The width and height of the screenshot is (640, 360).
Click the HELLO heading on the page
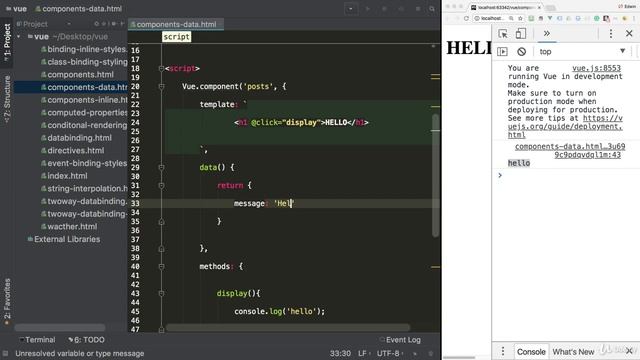pos(468,48)
